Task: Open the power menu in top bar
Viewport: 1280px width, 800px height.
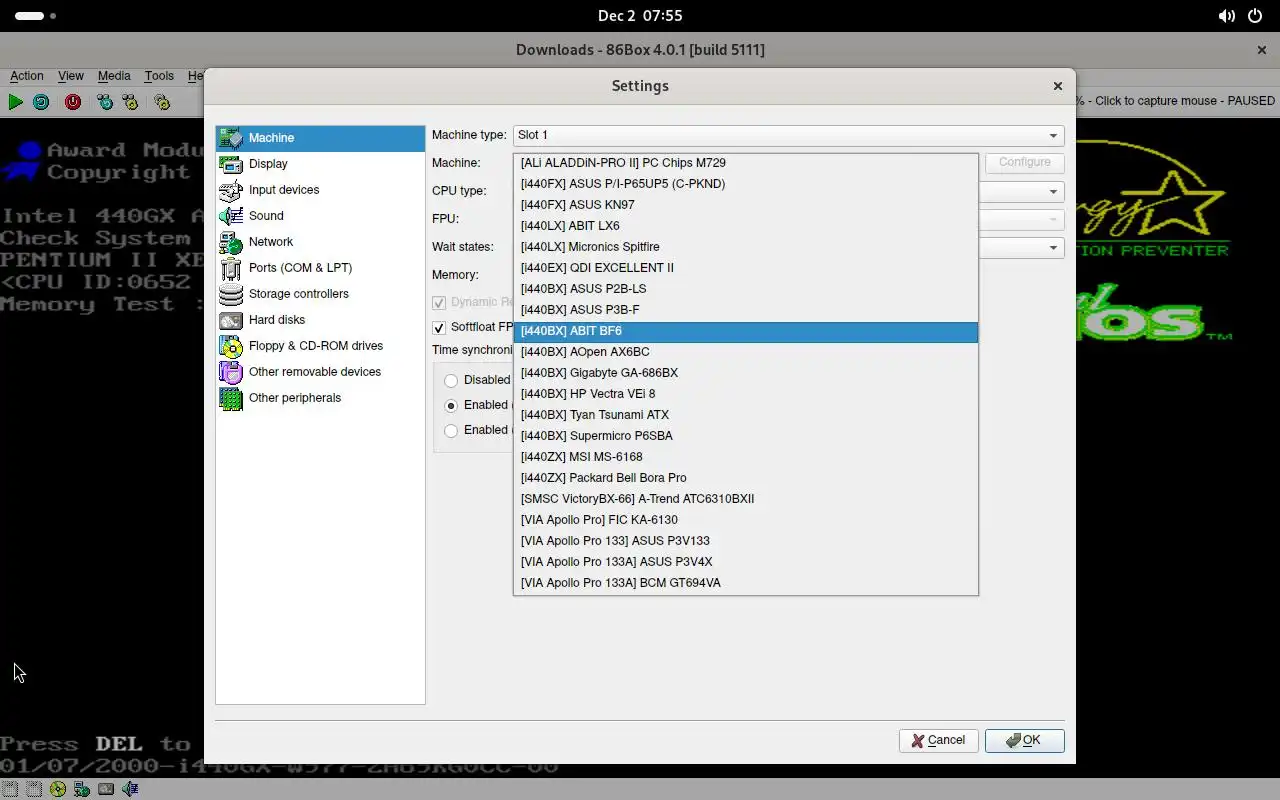Action: [x=1255, y=16]
